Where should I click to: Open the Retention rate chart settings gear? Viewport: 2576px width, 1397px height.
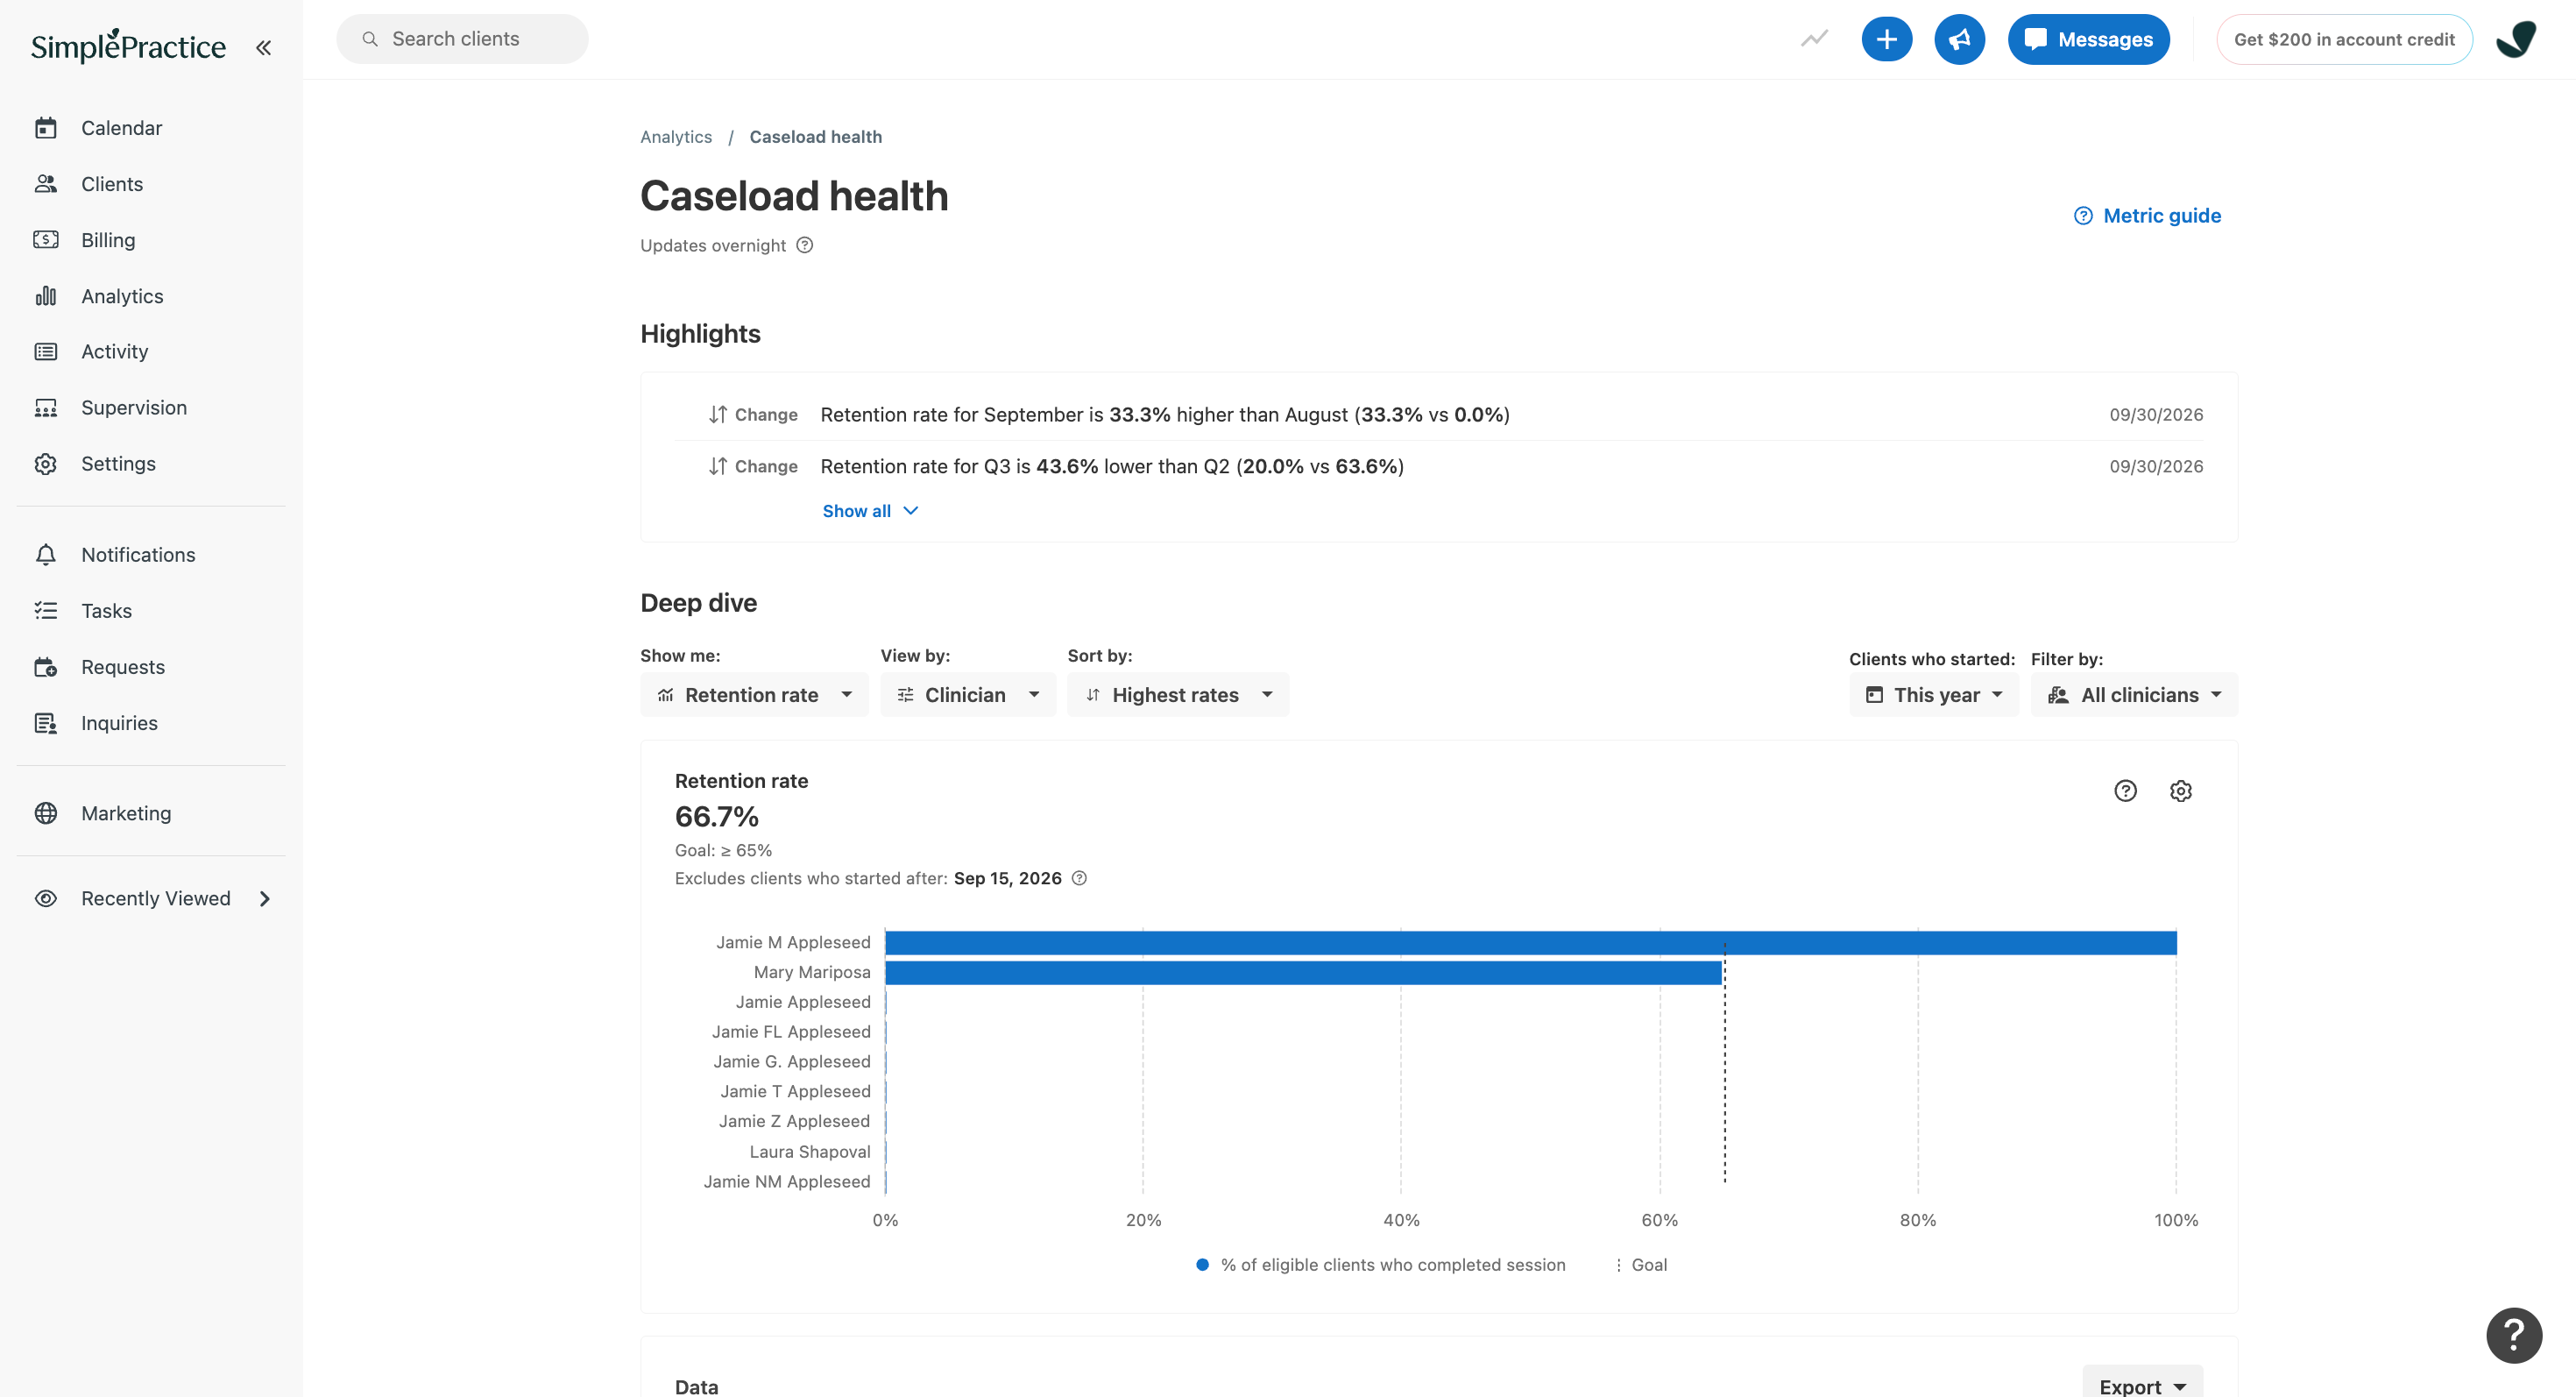point(2180,791)
